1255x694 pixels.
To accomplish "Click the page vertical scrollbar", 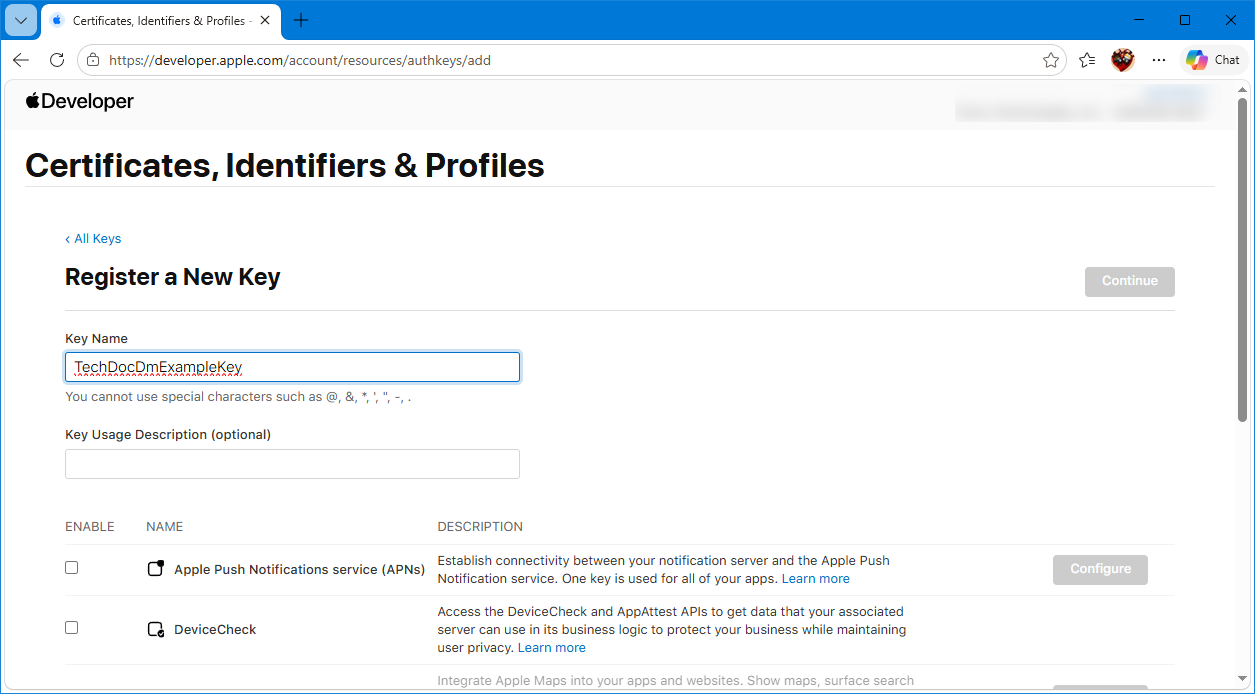I will click(x=1242, y=260).
